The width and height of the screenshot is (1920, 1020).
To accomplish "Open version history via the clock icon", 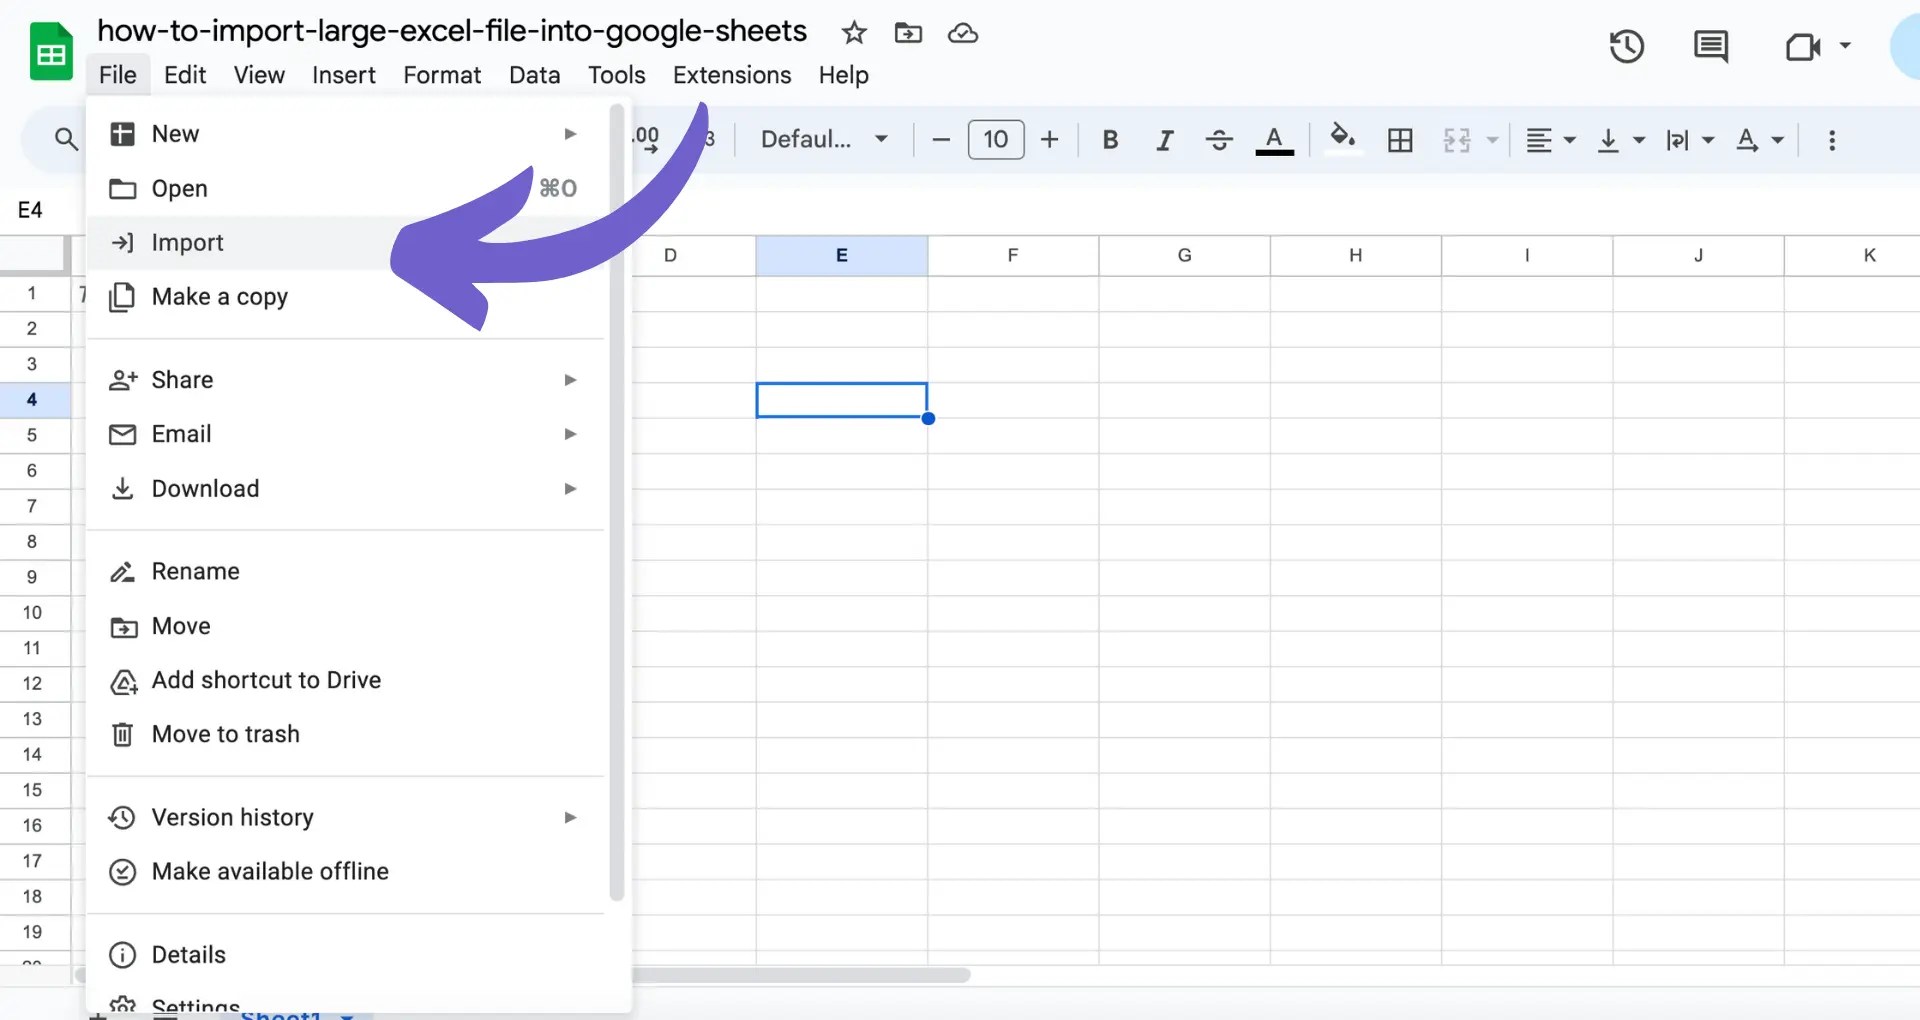I will coord(1626,46).
